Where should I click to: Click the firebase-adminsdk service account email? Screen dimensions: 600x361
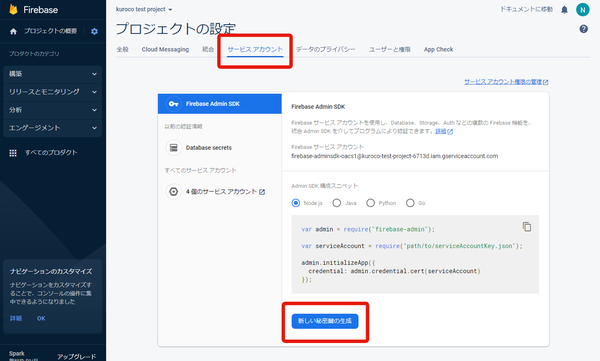[395, 156]
